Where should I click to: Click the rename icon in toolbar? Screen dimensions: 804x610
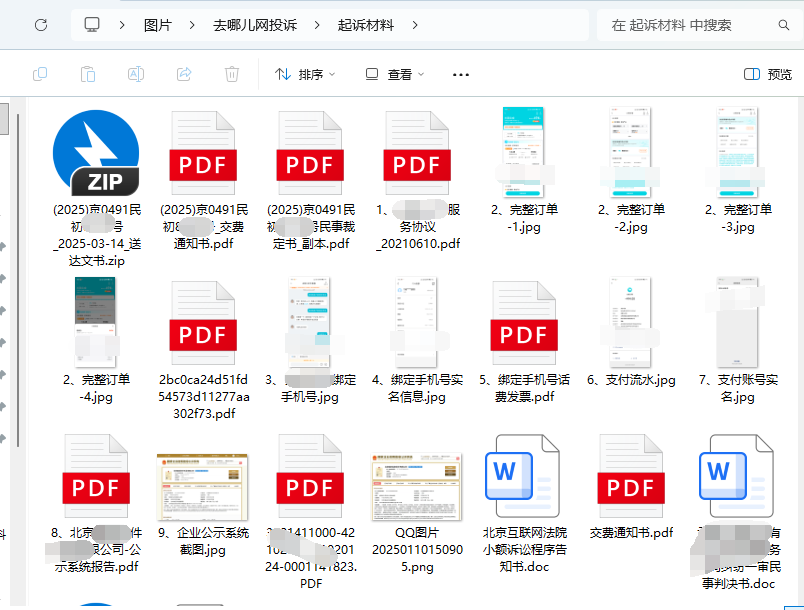click(136, 74)
